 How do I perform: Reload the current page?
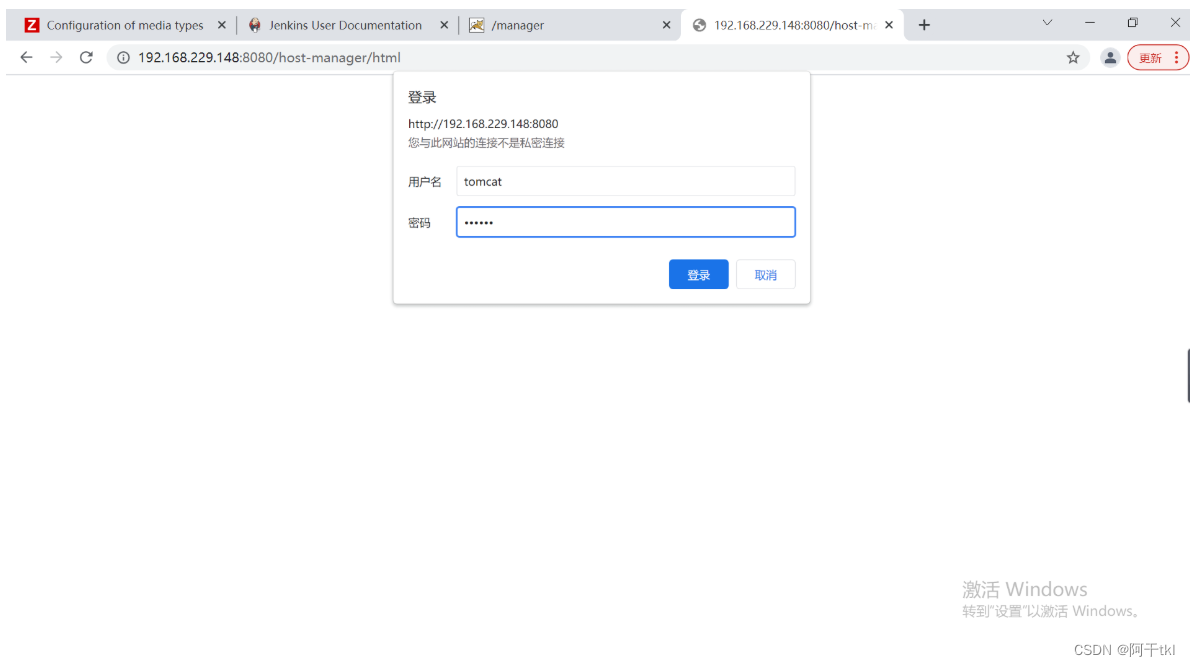point(87,58)
